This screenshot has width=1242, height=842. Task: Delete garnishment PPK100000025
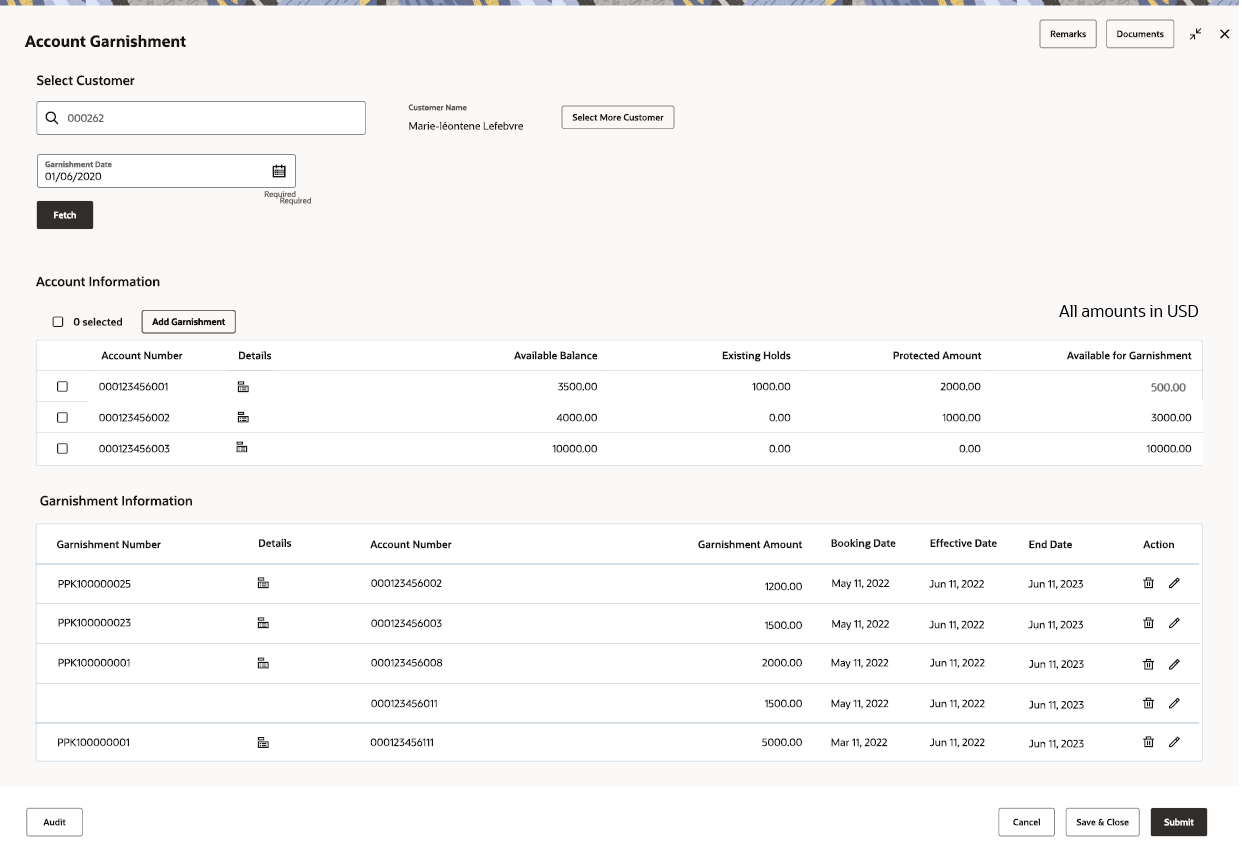1148,583
